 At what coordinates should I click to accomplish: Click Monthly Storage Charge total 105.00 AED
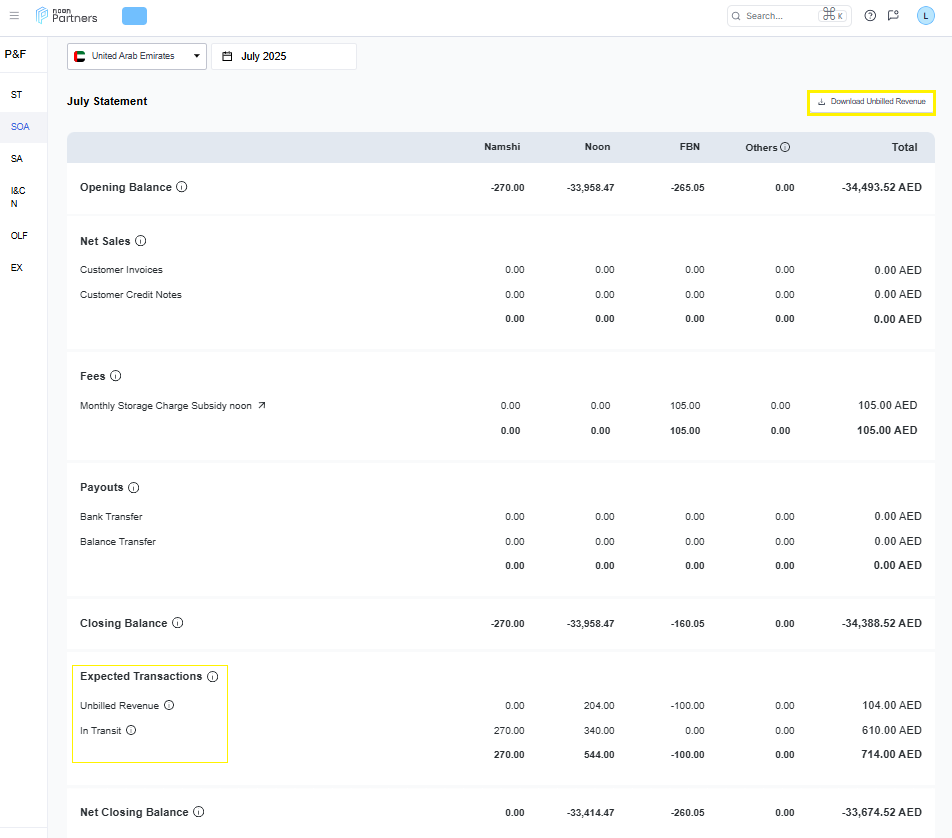click(888, 406)
